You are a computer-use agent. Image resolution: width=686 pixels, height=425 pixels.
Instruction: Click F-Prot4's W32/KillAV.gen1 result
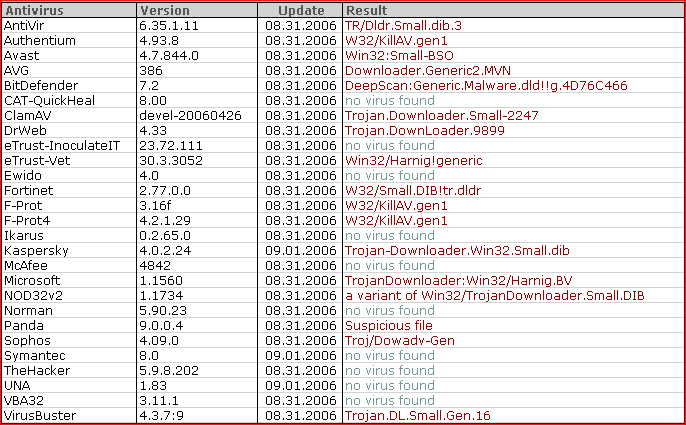[396, 221]
